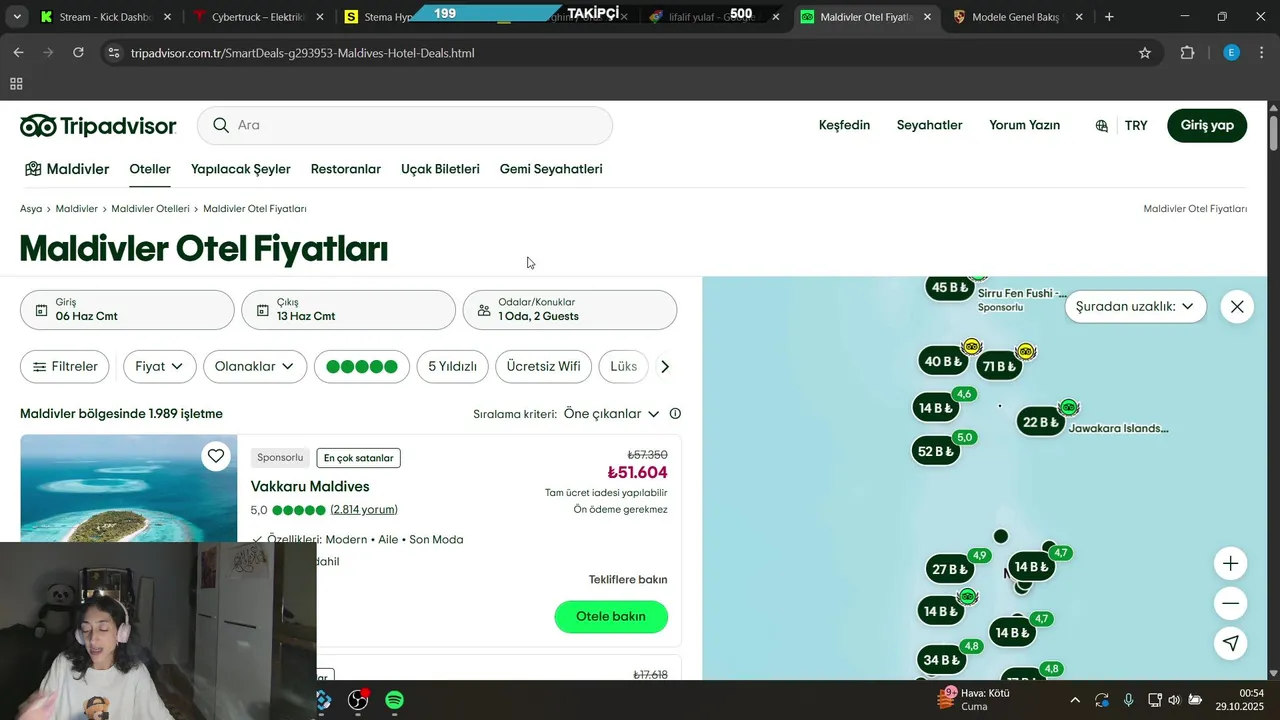The image size is (1280, 720).
Task: Click the Asya breadcrumb link
Action: (x=31, y=209)
